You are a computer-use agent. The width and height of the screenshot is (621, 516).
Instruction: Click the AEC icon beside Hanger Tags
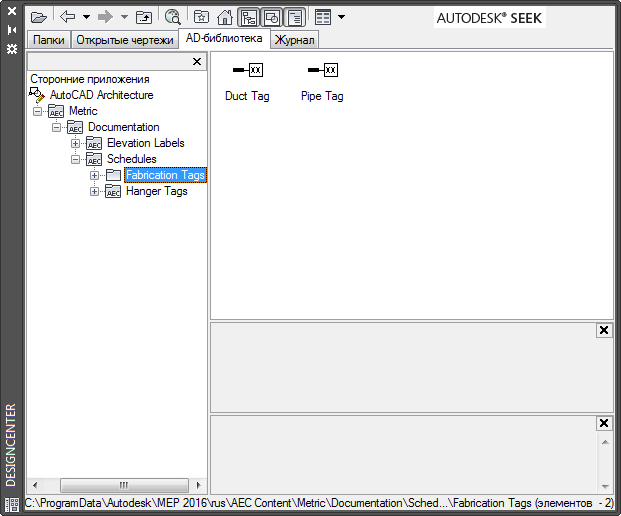point(113,191)
